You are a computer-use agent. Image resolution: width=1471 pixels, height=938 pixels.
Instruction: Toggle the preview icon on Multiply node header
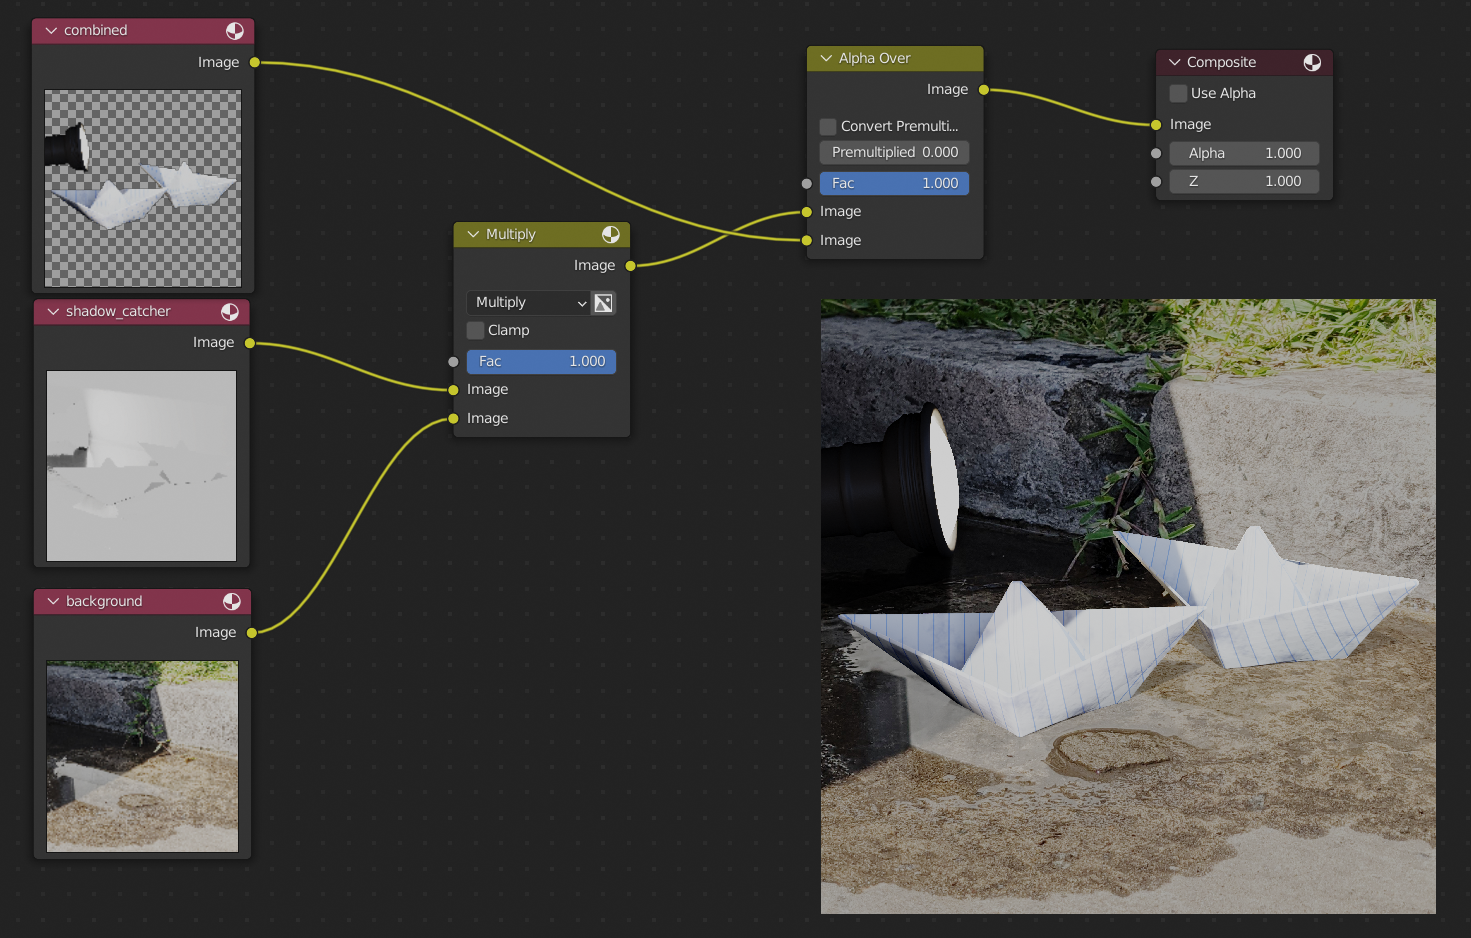tap(611, 234)
